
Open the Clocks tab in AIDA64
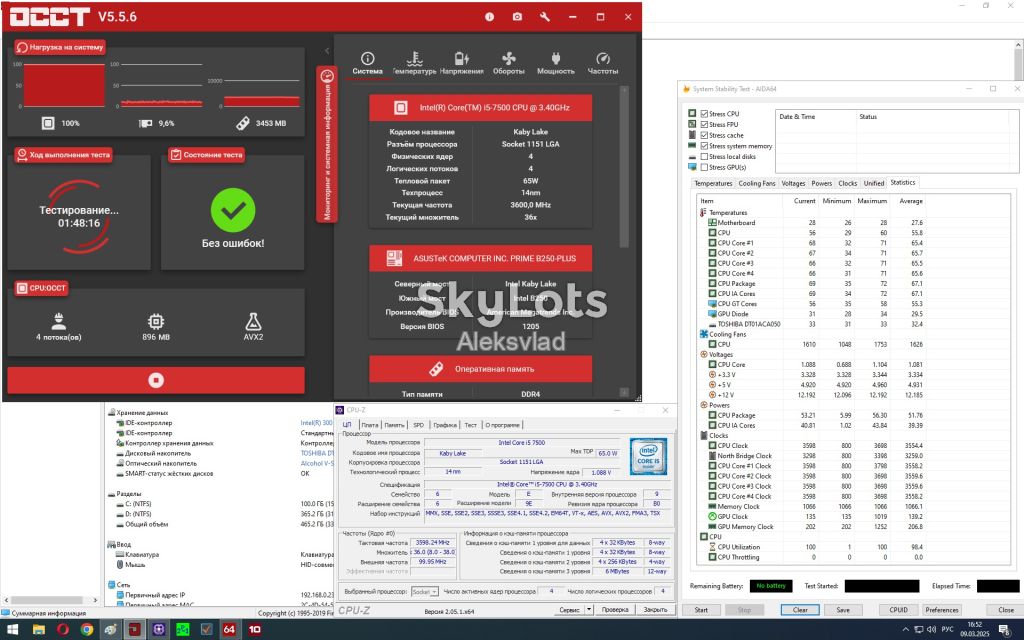tap(848, 184)
